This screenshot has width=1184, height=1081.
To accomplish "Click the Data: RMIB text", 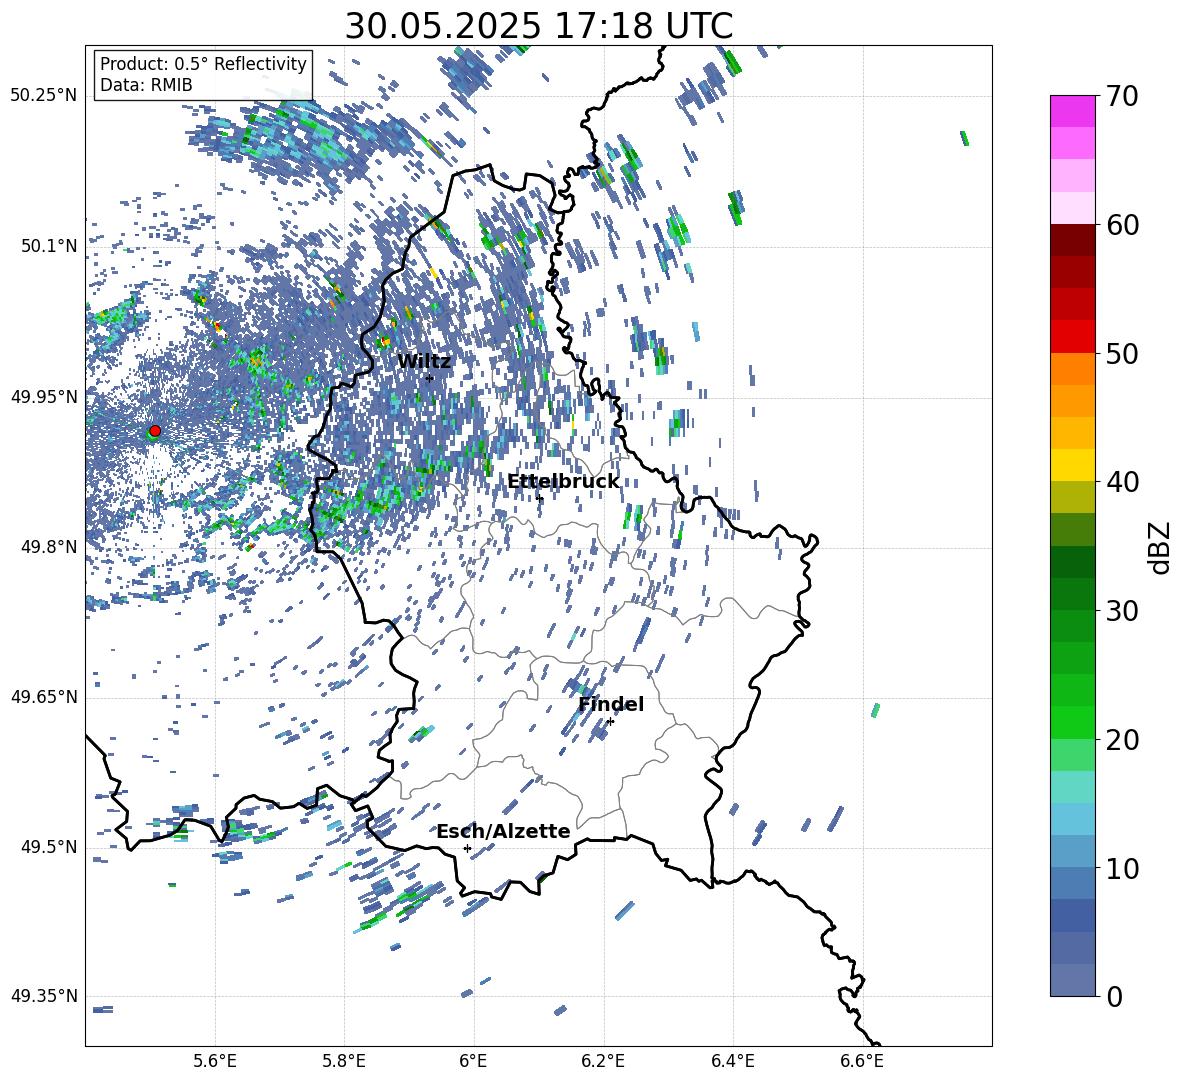I will click(x=146, y=85).
